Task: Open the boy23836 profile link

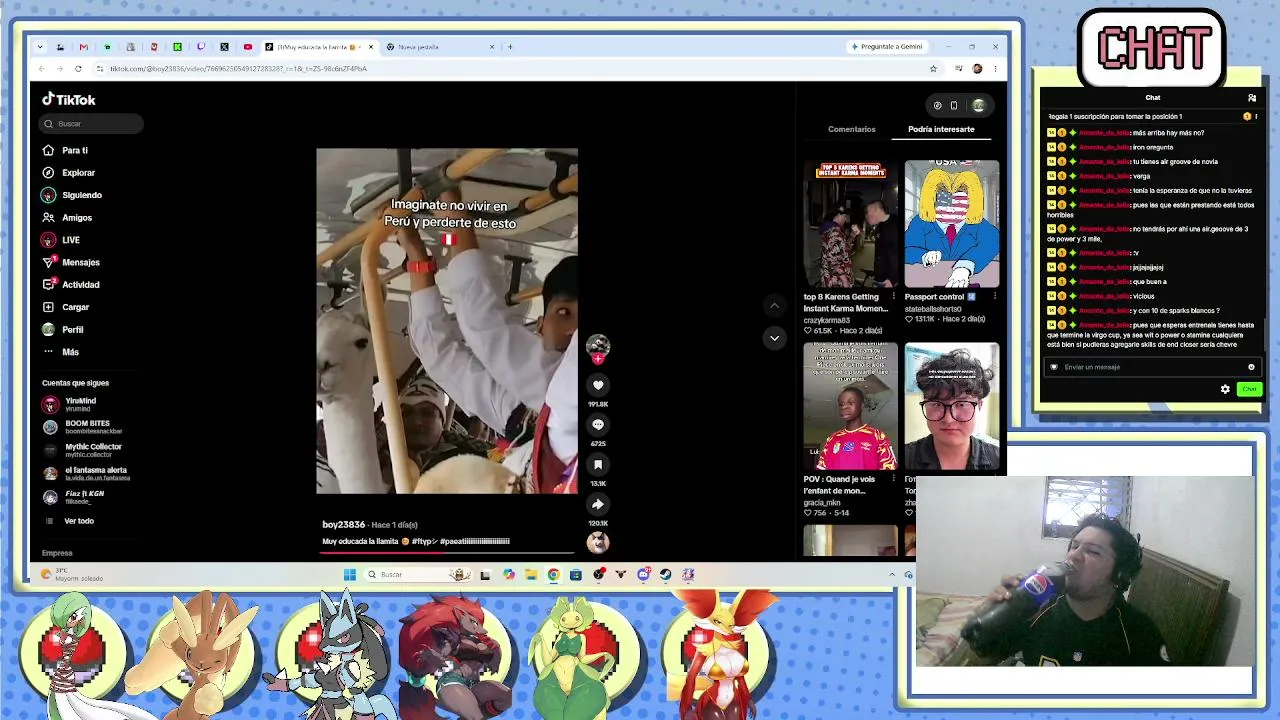Action: pos(343,525)
